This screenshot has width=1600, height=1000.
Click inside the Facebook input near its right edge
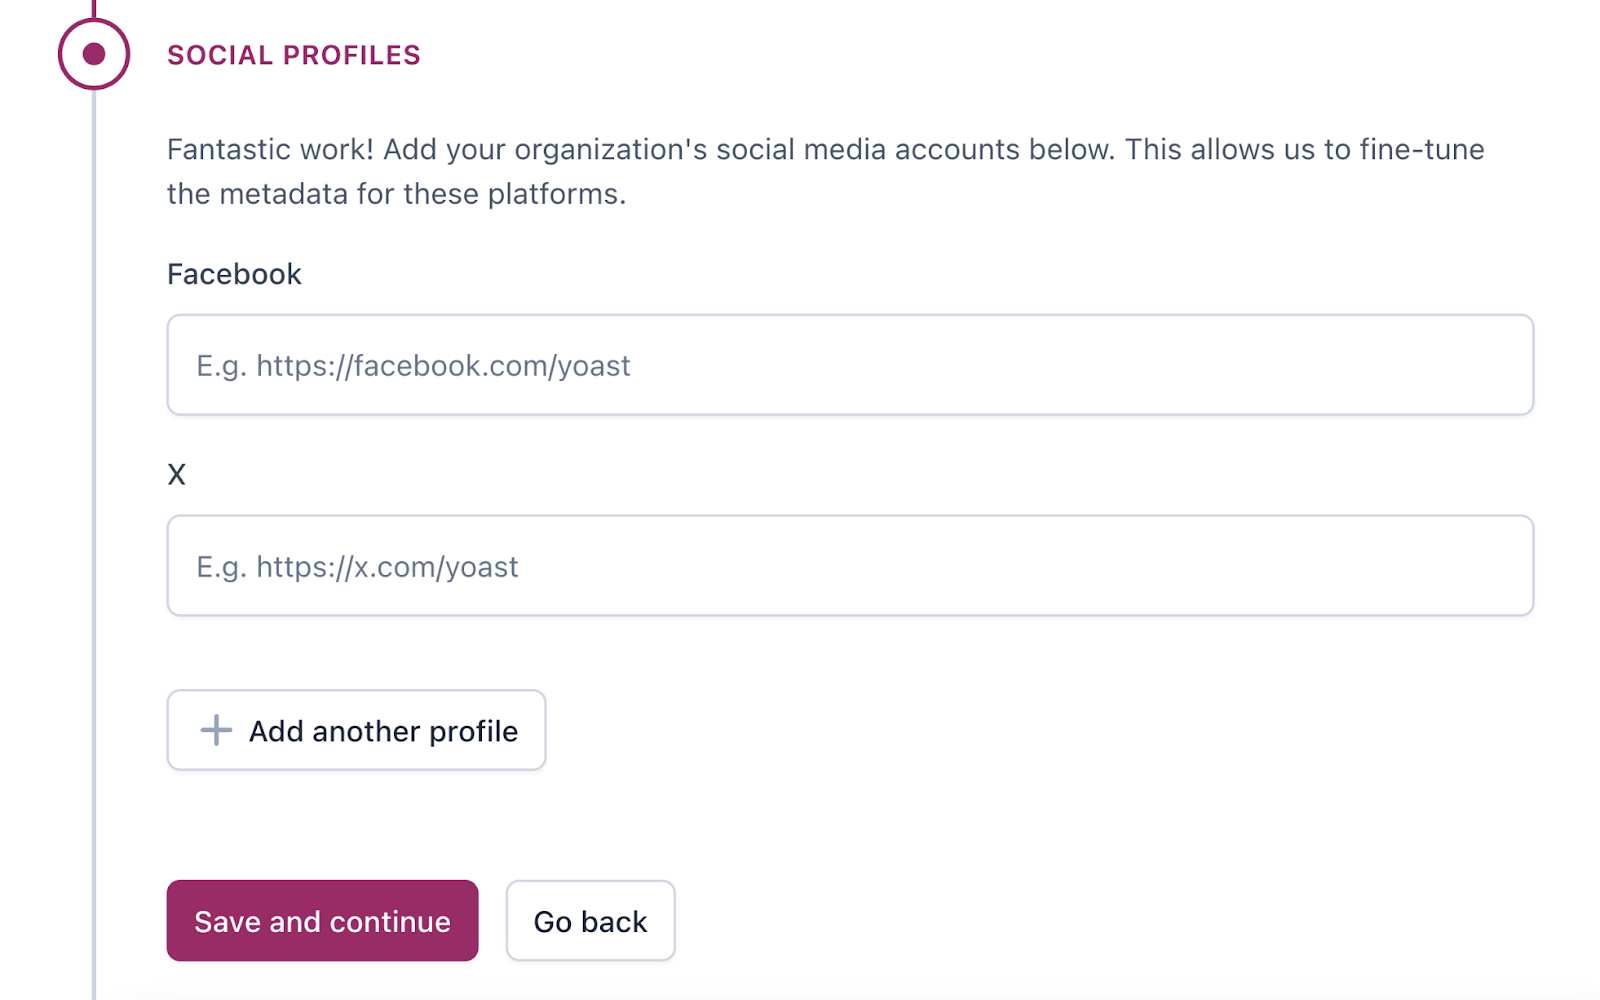1480,365
